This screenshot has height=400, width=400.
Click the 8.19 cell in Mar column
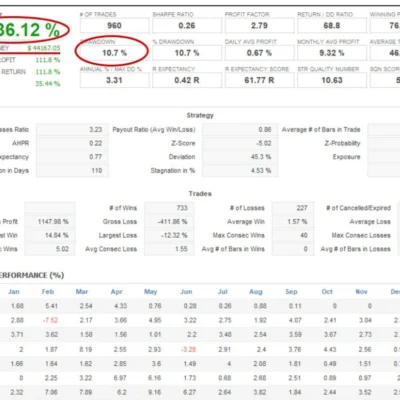tap(86, 349)
